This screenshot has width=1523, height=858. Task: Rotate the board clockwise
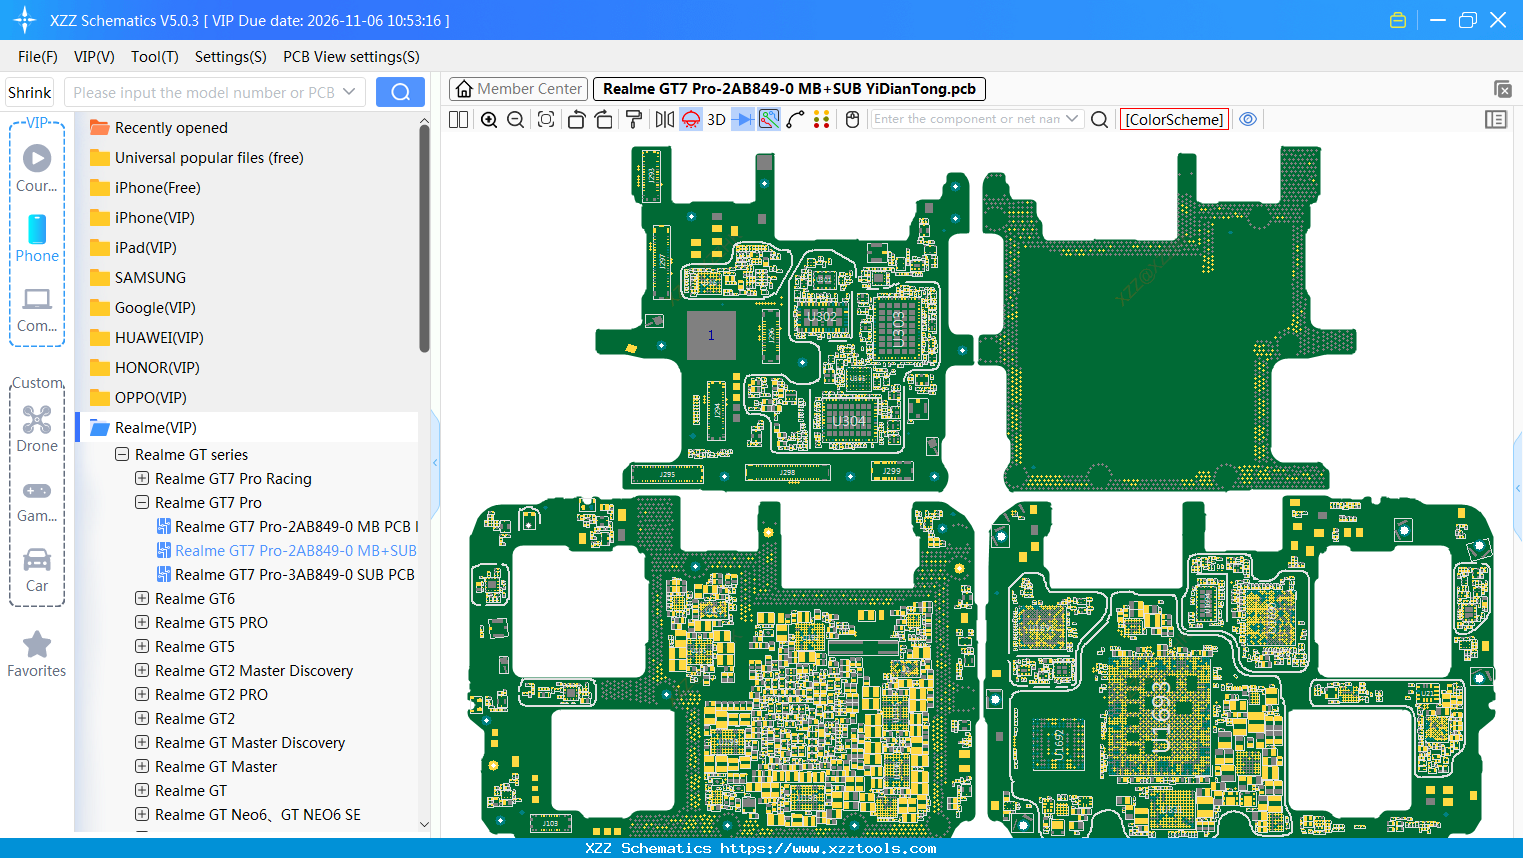pyautogui.click(x=604, y=119)
